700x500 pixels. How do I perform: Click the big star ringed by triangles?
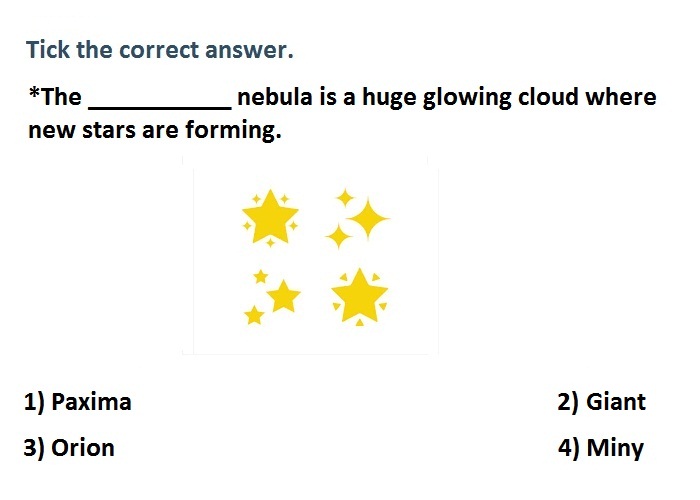(x=359, y=296)
